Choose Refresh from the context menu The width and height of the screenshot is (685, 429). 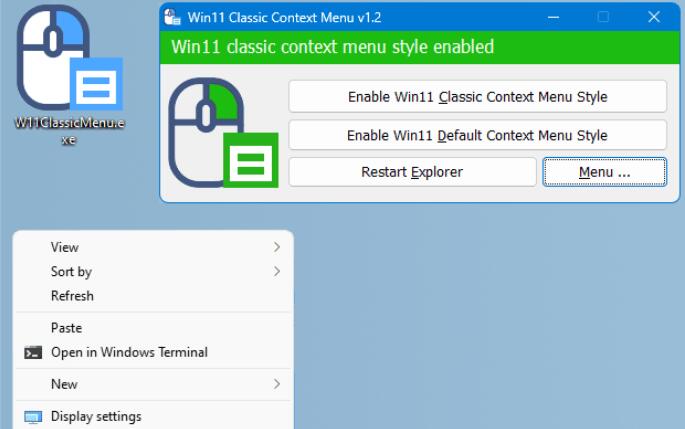coord(153,296)
